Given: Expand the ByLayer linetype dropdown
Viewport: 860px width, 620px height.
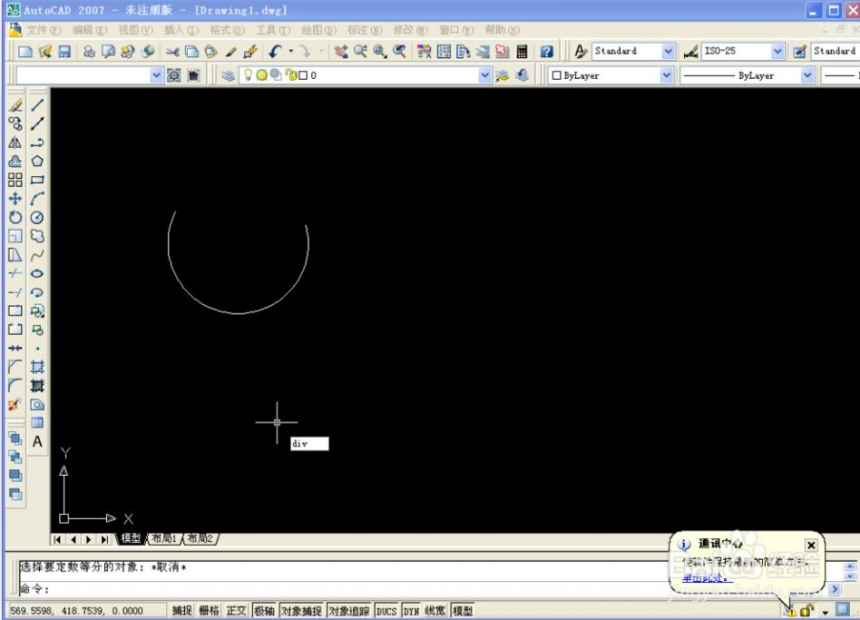Looking at the screenshot, I should point(807,75).
